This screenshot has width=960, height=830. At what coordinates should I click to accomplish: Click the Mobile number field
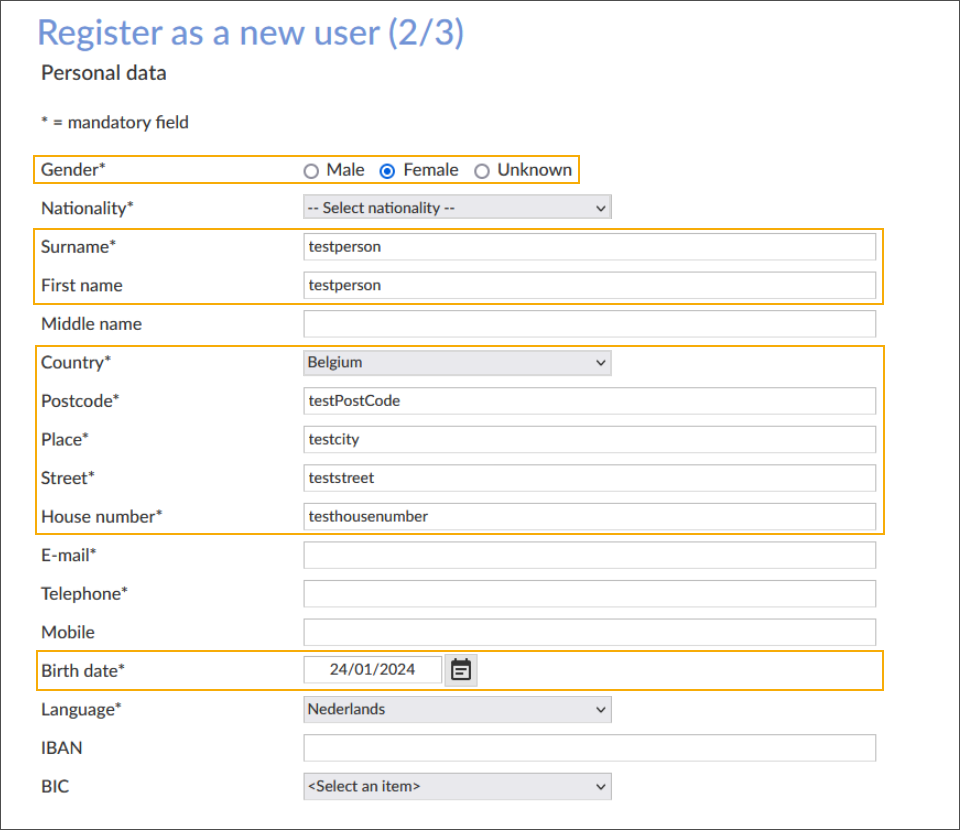point(589,632)
